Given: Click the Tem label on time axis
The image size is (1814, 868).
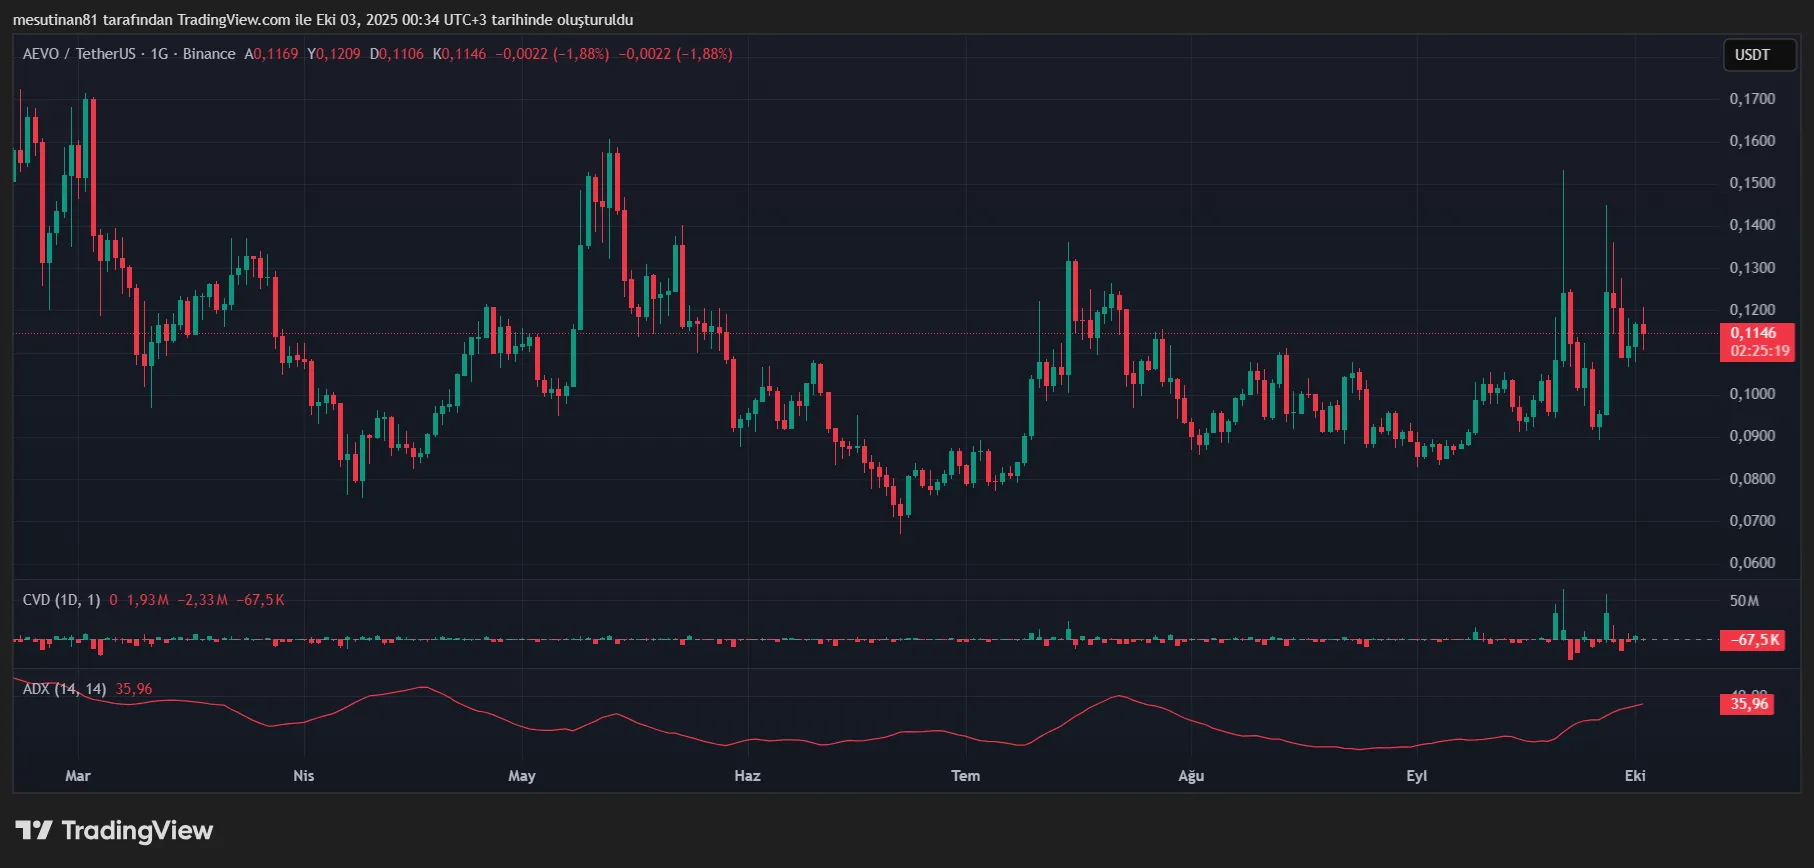Looking at the screenshot, I should pyautogui.click(x=965, y=776).
